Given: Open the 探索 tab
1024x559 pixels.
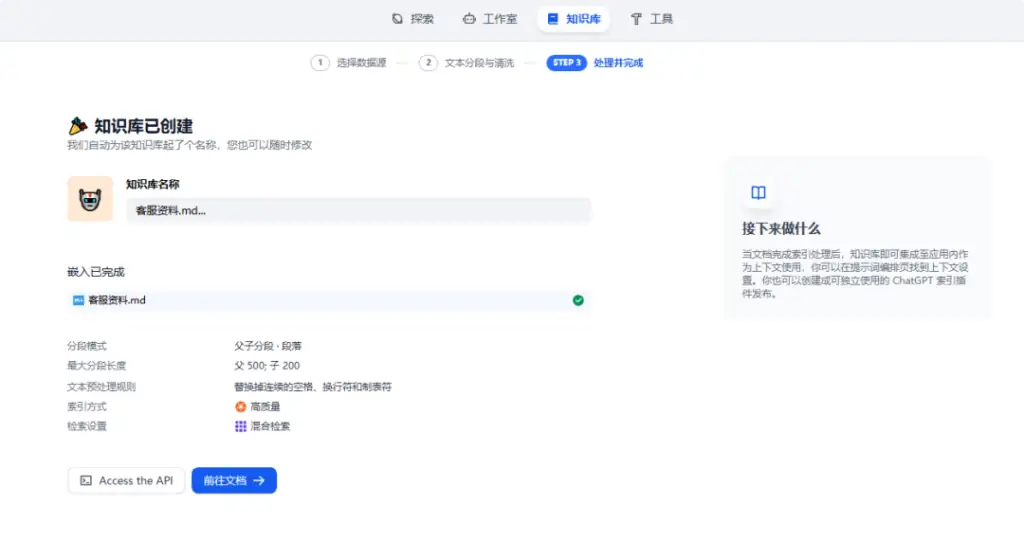Looking at the screenshot, I should pos(412,19).
